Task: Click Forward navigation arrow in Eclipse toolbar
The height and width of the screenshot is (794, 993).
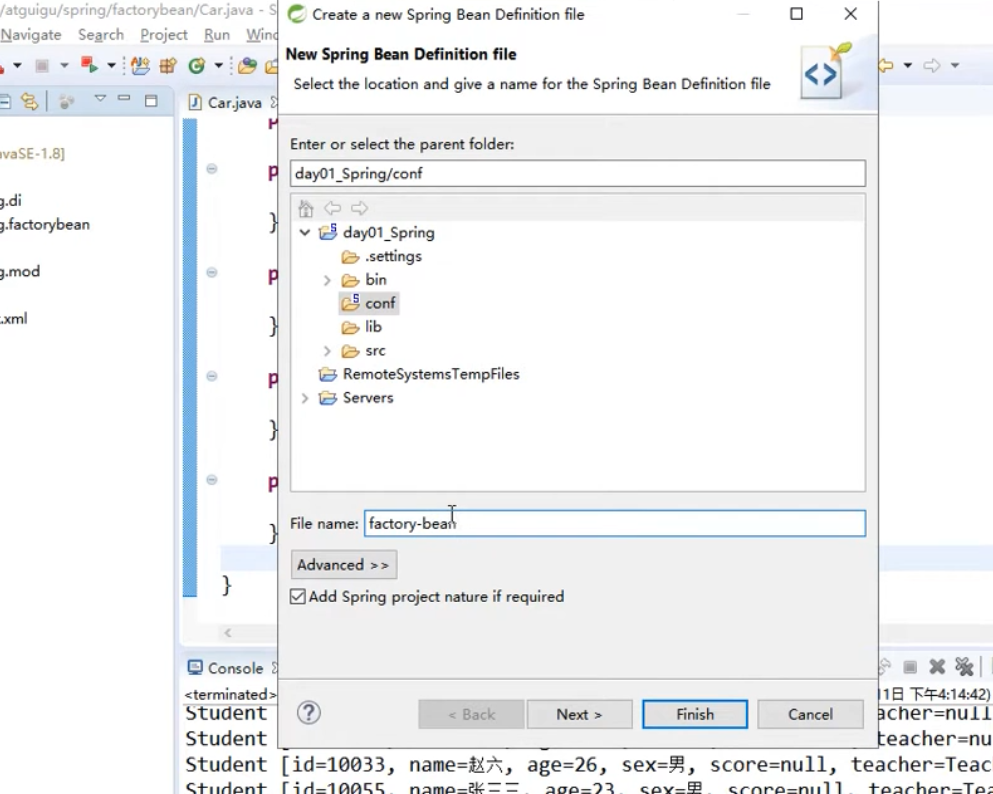Action: coord(931,65)
